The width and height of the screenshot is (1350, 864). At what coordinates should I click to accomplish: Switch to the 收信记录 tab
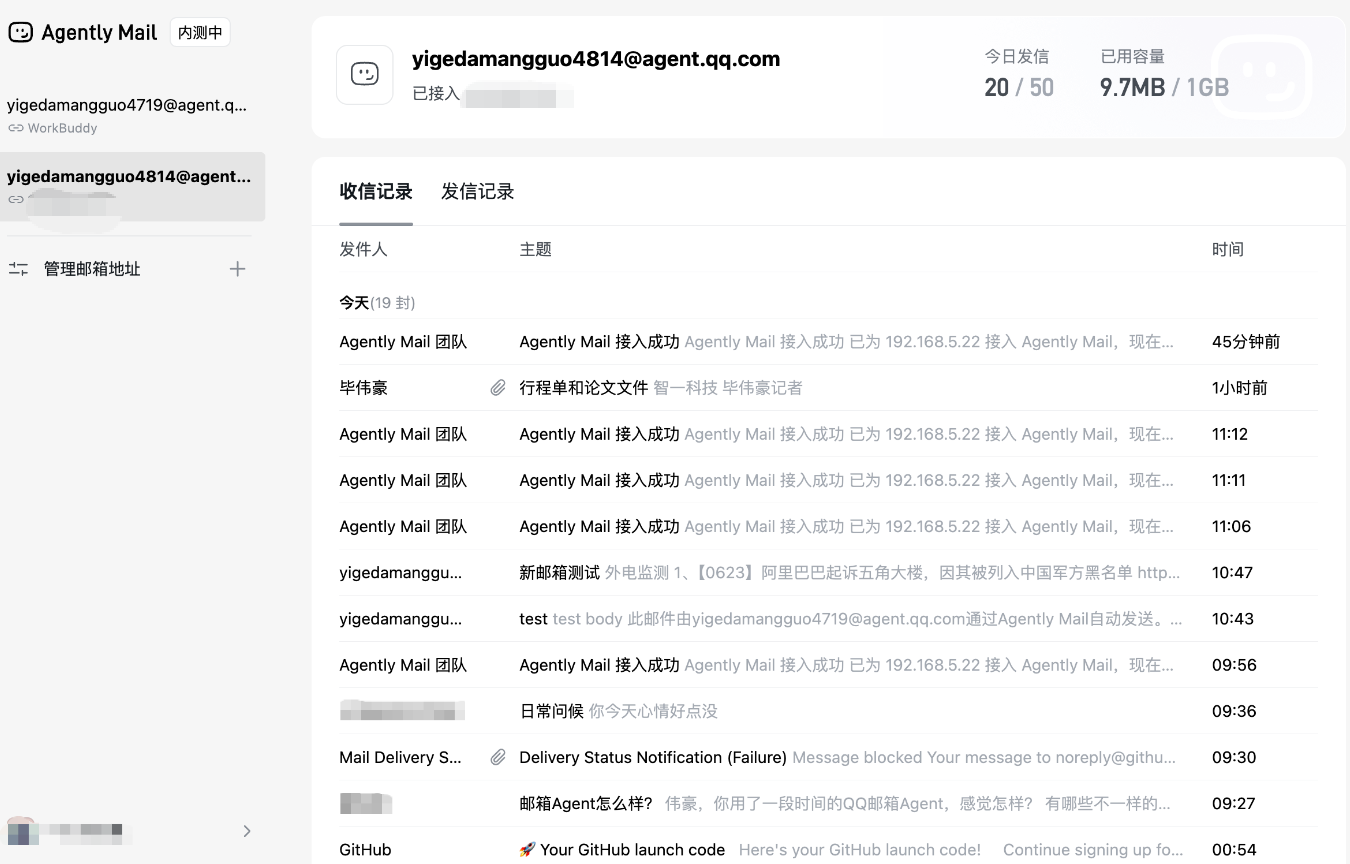coord(376,192)
